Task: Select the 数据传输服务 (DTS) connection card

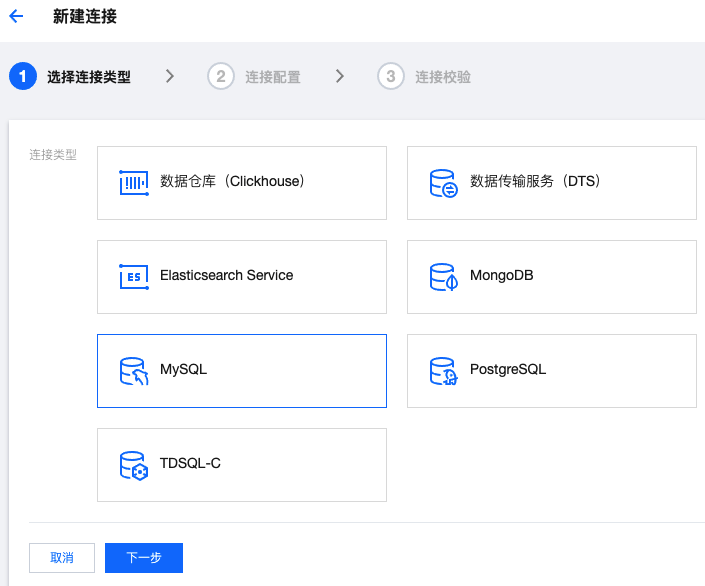Action: (552, 183)
